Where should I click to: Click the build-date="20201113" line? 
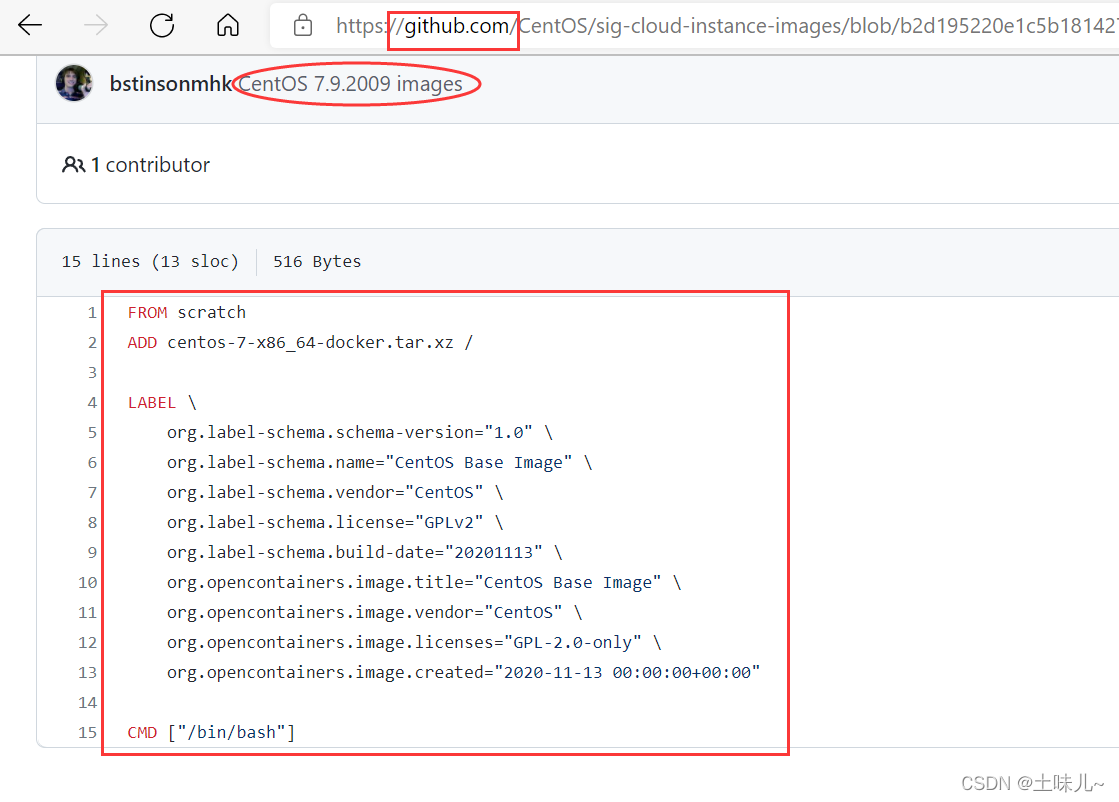point(365,552)
